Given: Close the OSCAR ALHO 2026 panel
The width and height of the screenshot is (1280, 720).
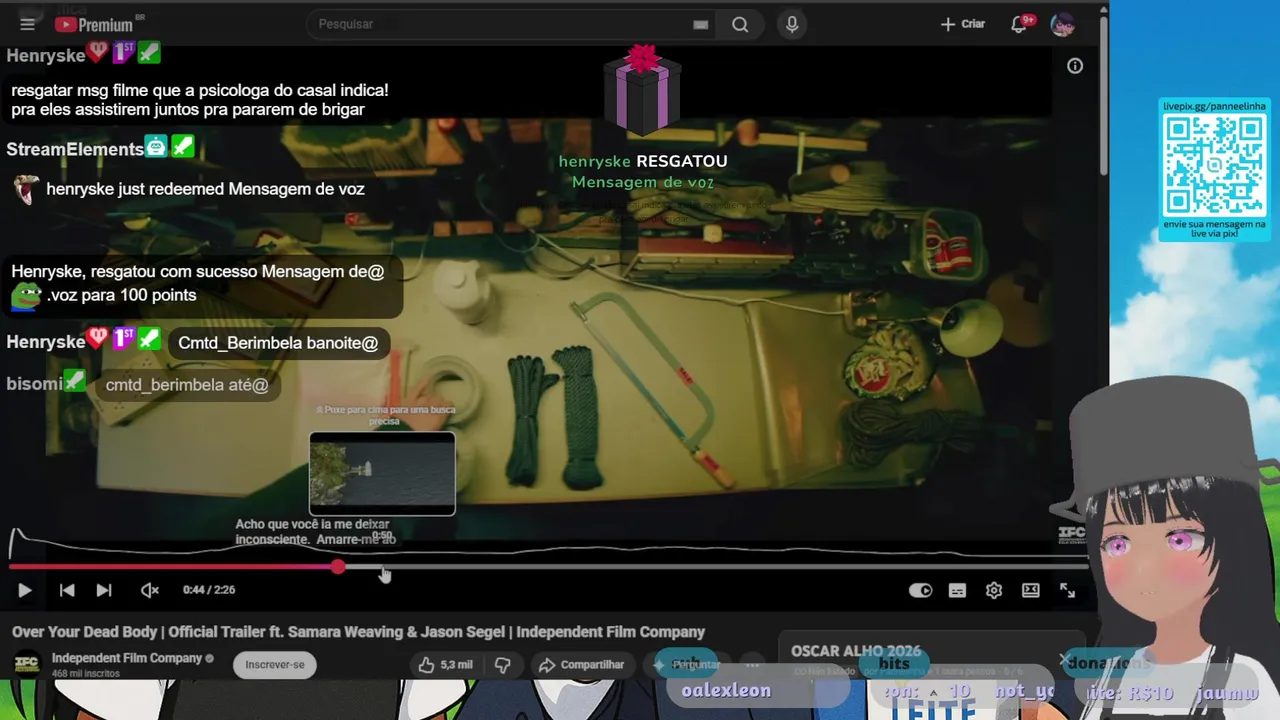Looking at the screenshot, I should coord(1063,660).
